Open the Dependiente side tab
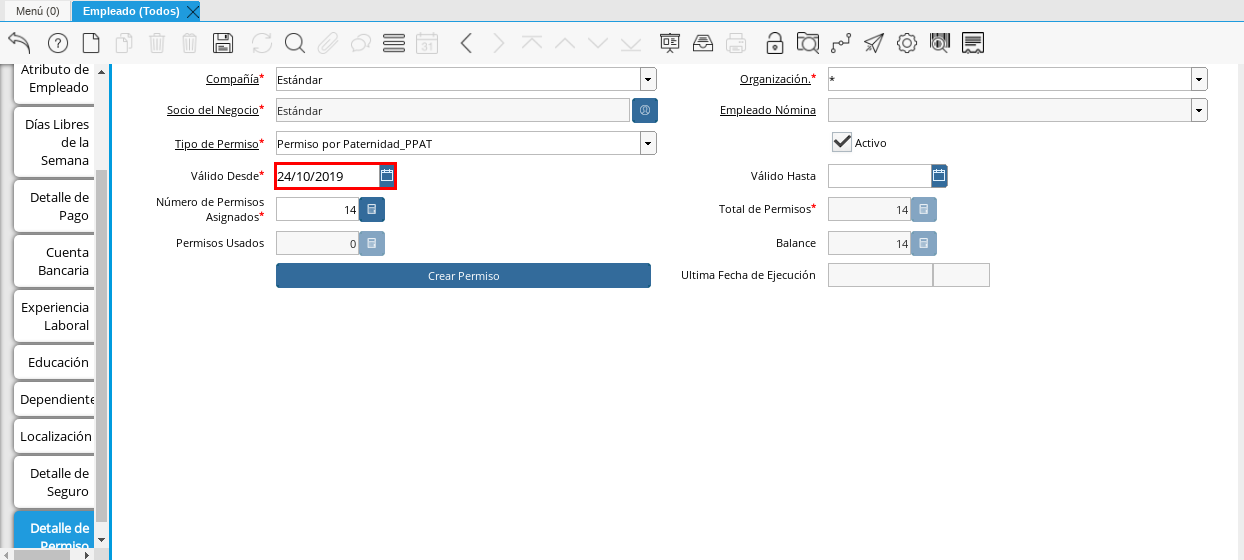Screen dimensions: 1244x560 point(55,399)
